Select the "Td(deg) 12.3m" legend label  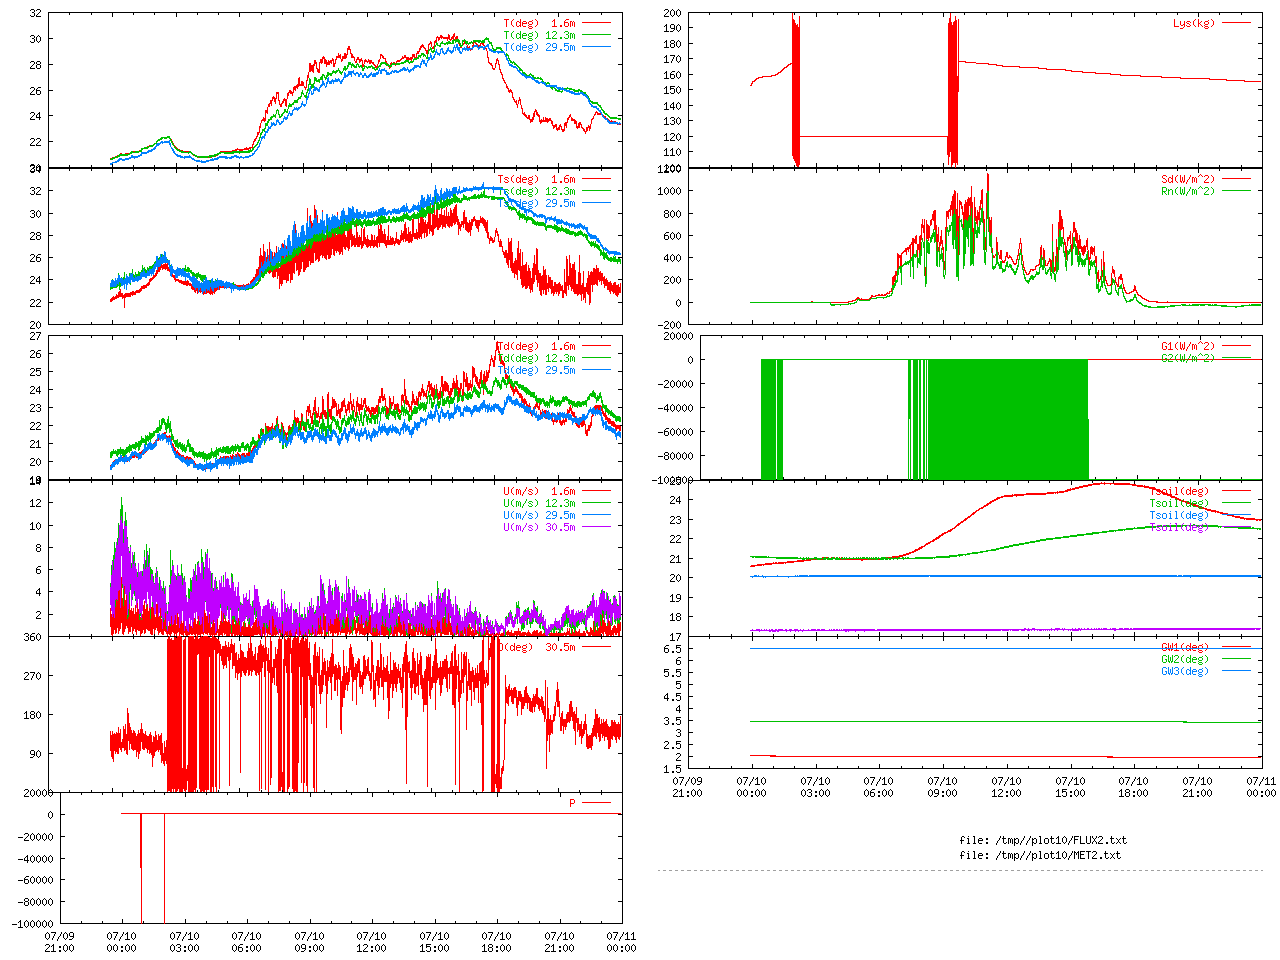536,358
